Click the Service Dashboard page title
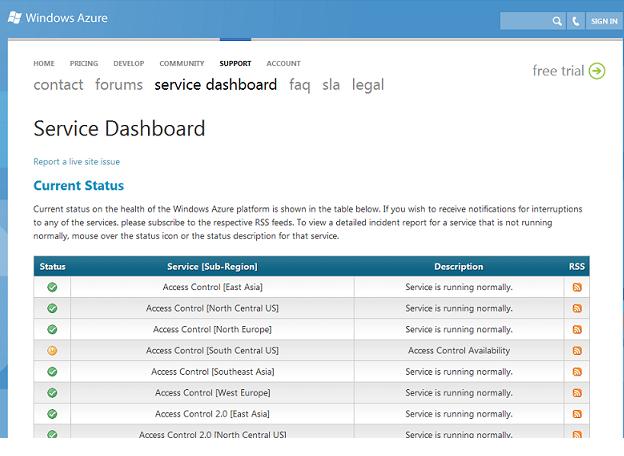624x456 pixels. pyautogui.click(x=119, y=129)
